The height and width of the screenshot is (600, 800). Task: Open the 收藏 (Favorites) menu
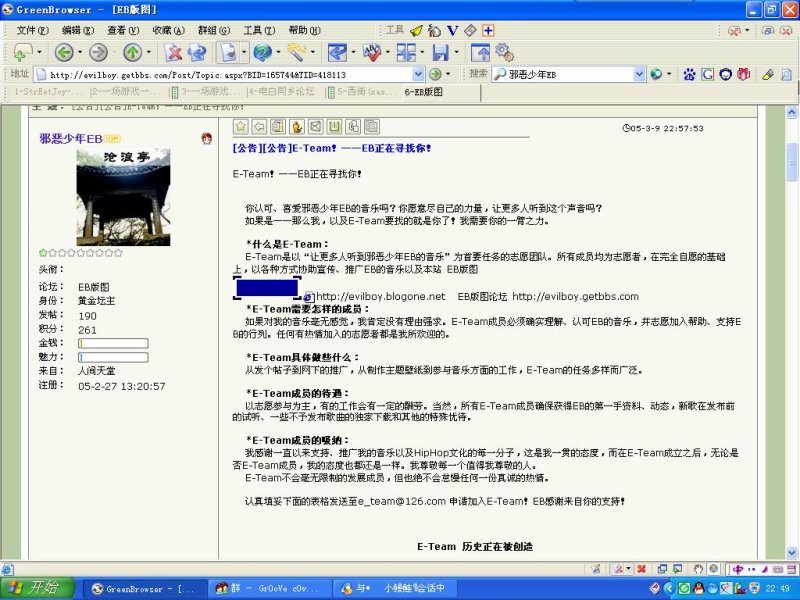[167, 30]
